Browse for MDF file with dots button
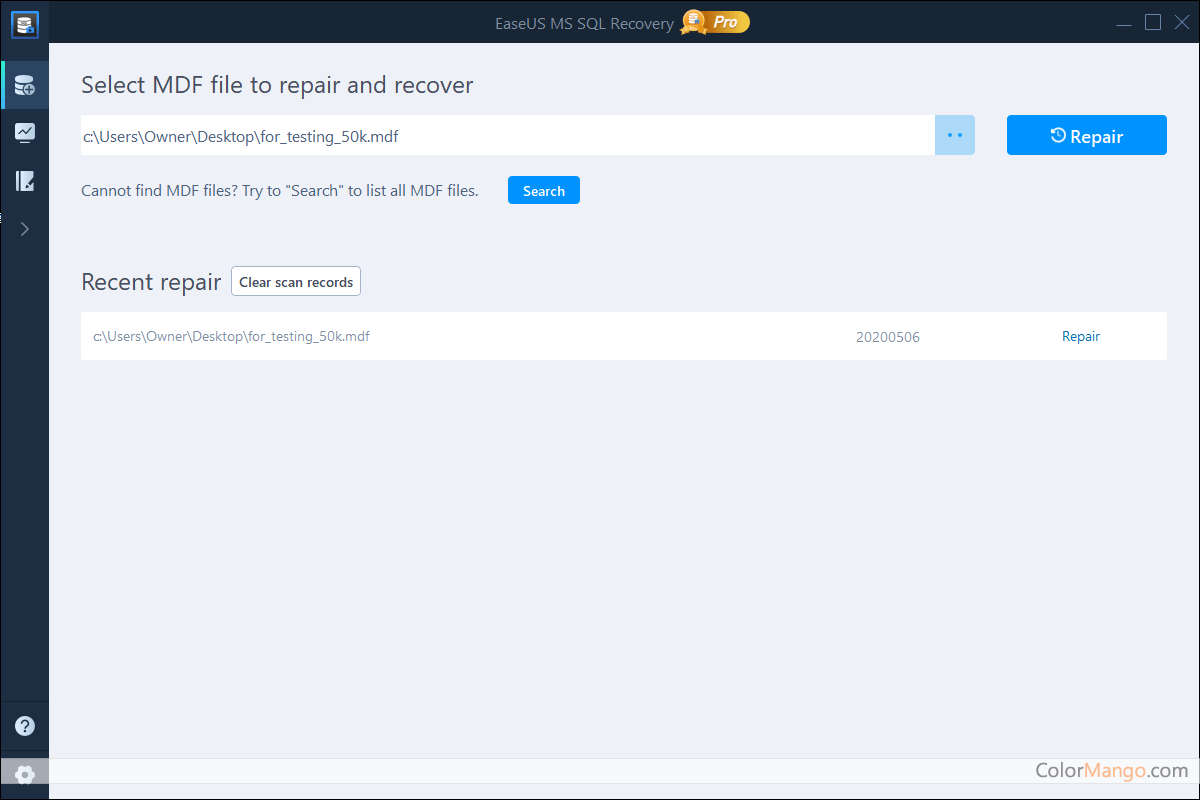Viewport: 1200px width, 800px height. pos(954,135)
